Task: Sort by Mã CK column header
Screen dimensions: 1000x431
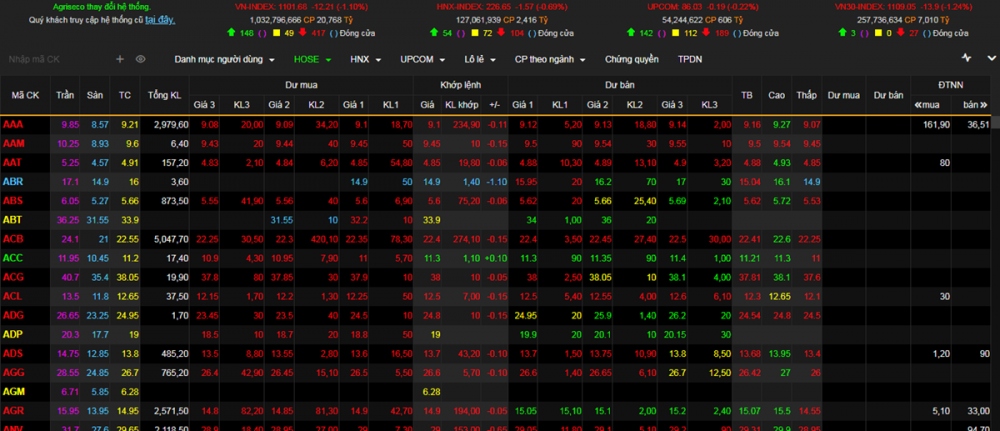Action: (x=26, y=95)
